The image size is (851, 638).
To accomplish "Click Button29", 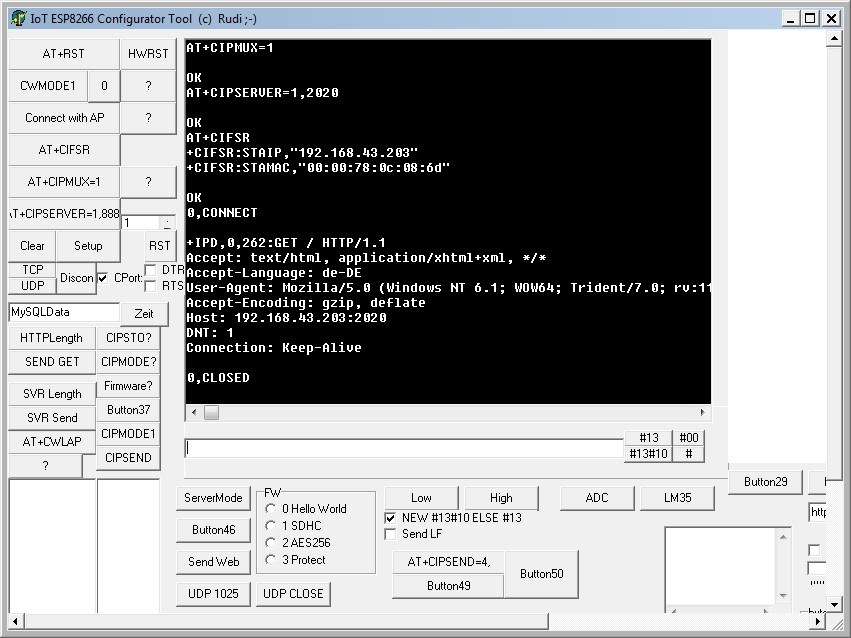I will (x=765, y=482).
